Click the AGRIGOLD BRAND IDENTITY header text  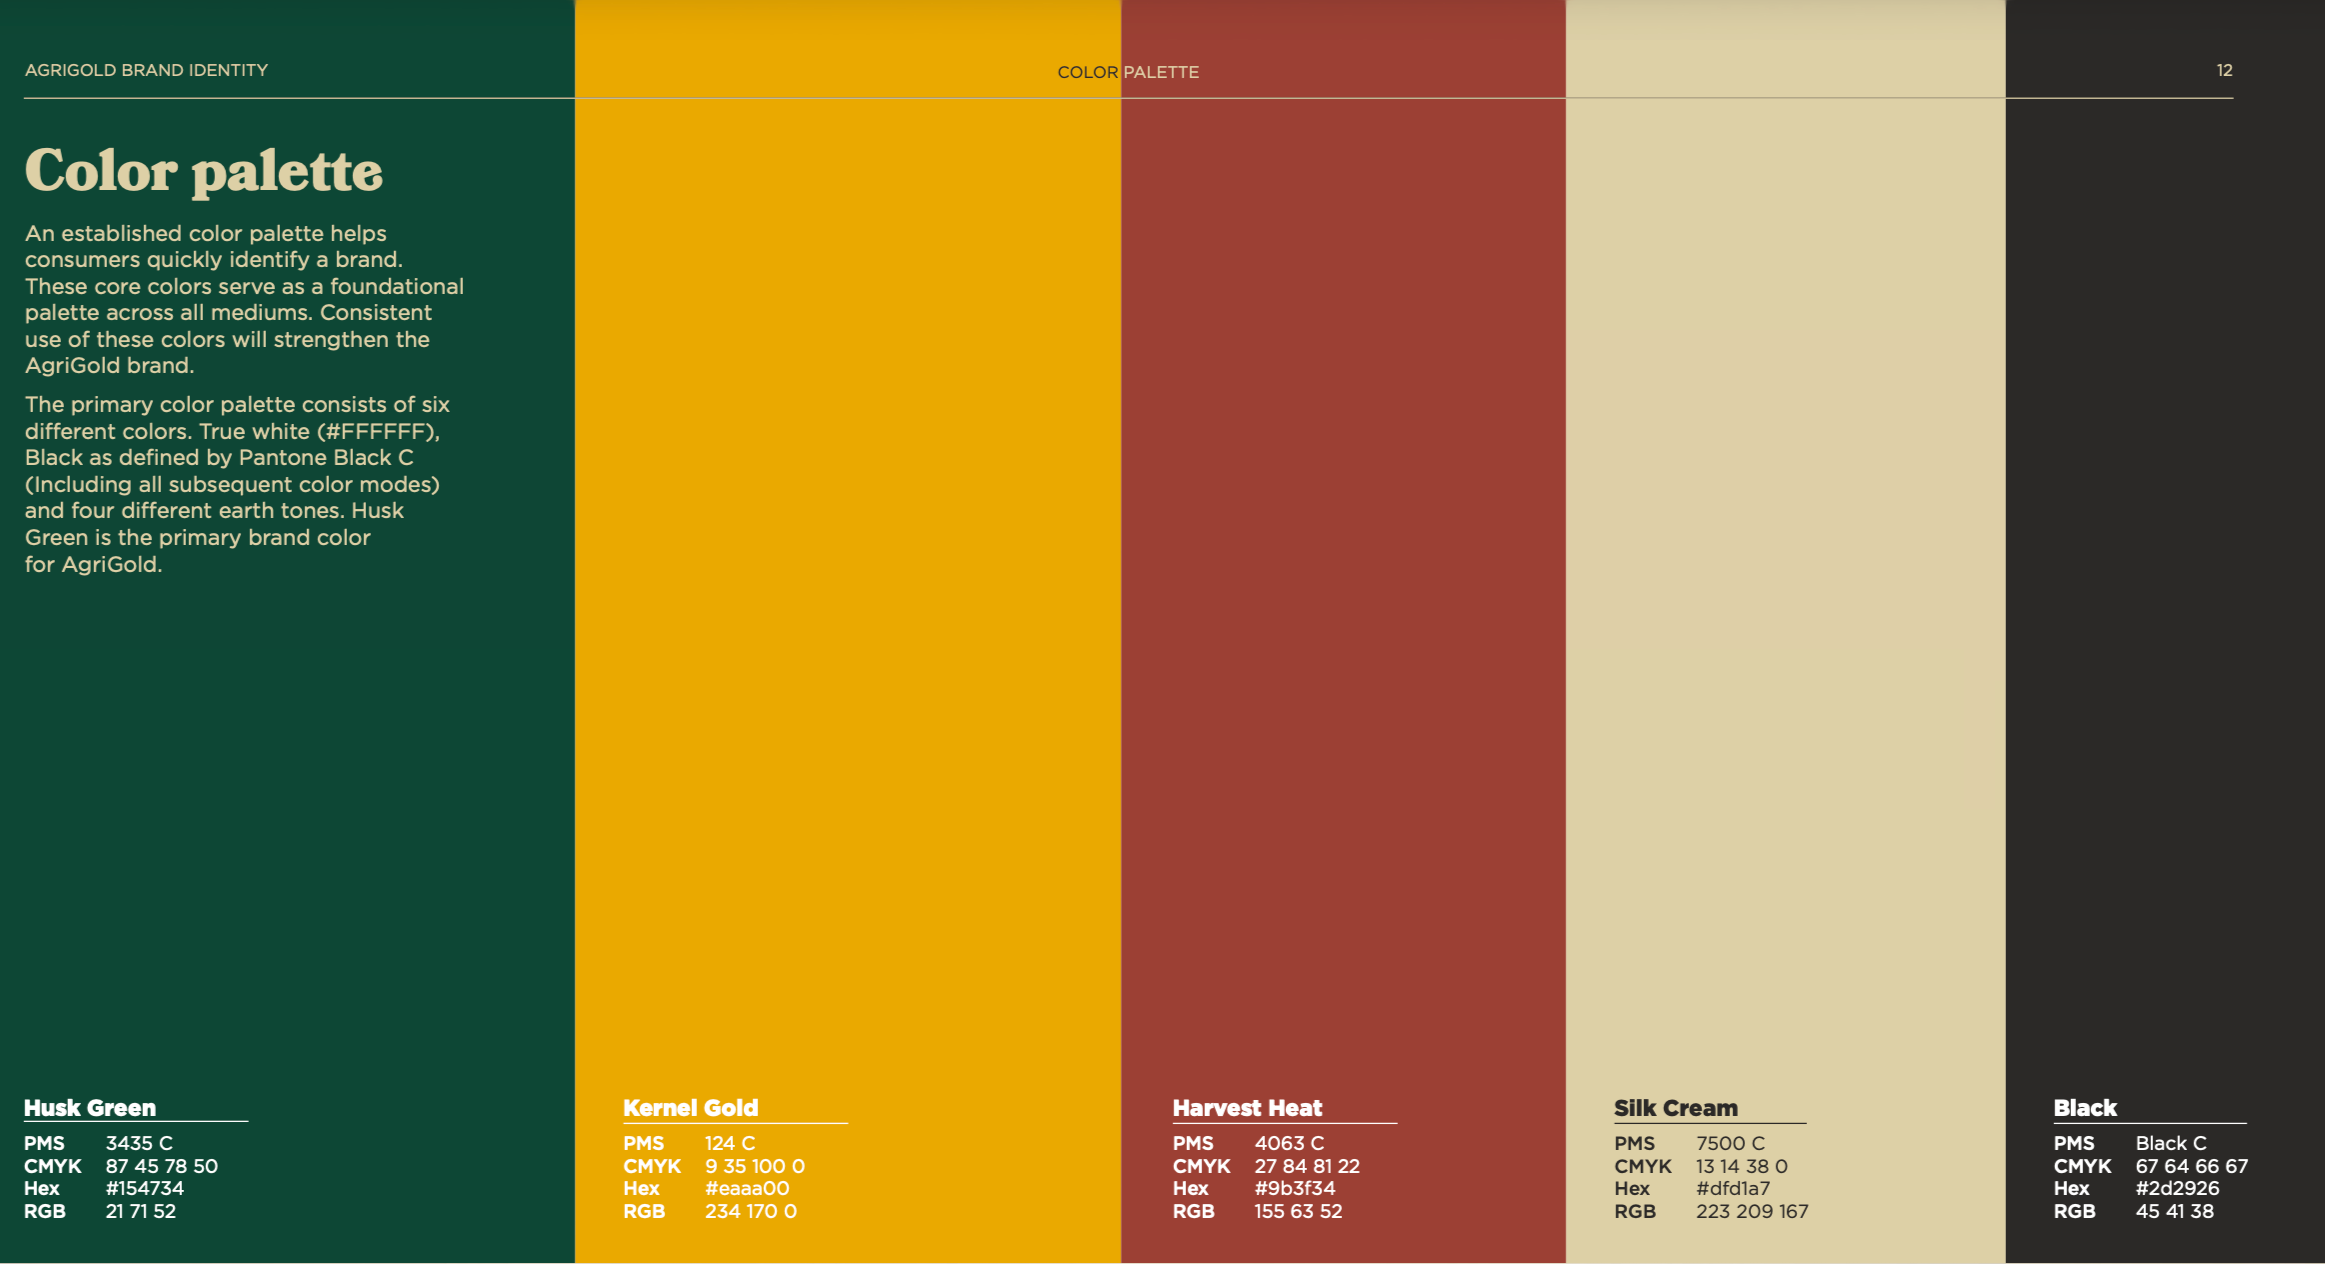point(146,70)
